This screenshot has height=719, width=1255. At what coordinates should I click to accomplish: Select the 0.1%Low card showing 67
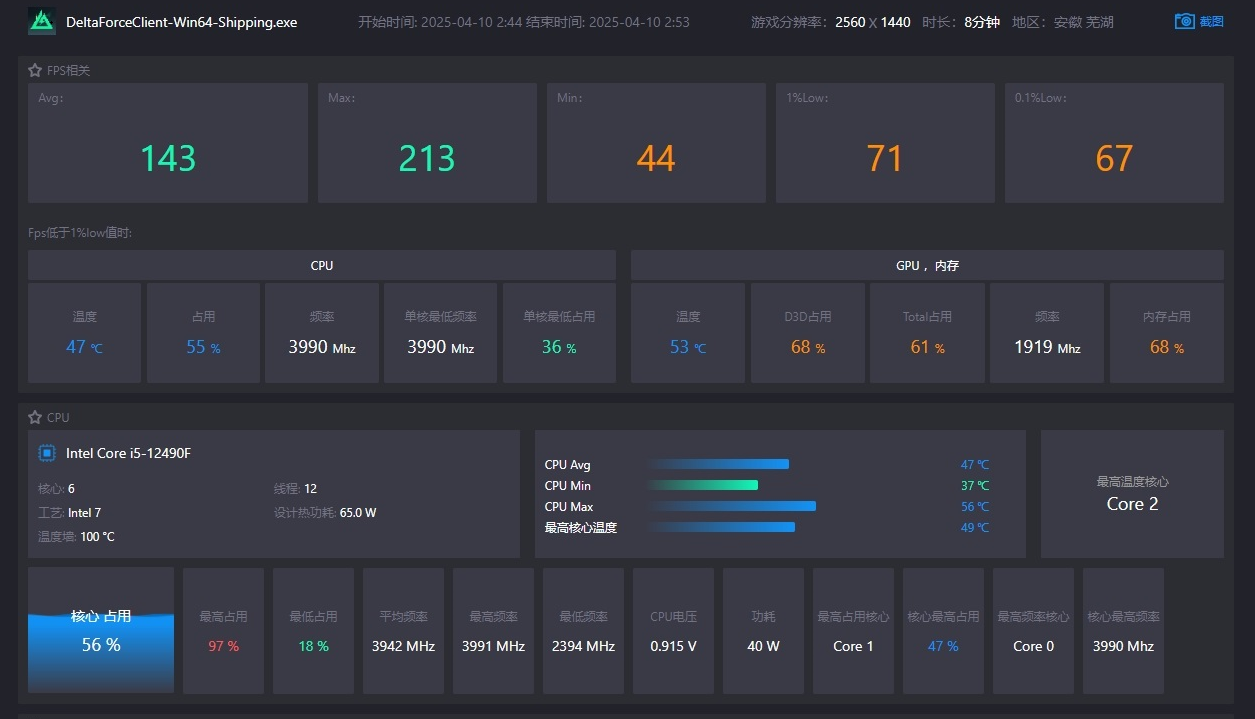coord(1114,144)
